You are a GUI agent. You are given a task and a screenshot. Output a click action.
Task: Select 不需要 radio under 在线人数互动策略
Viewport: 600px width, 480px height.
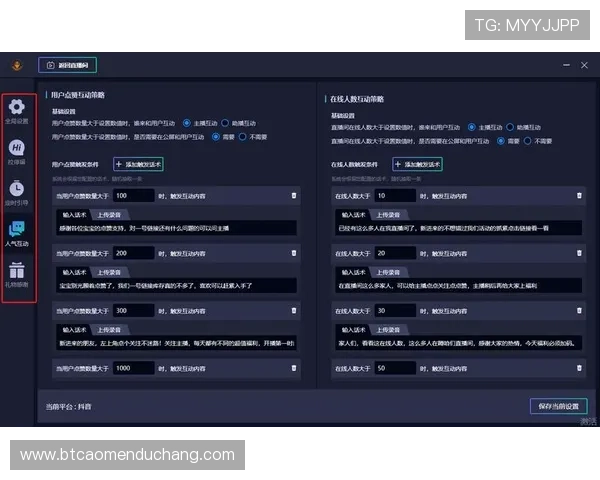point(528,141)
